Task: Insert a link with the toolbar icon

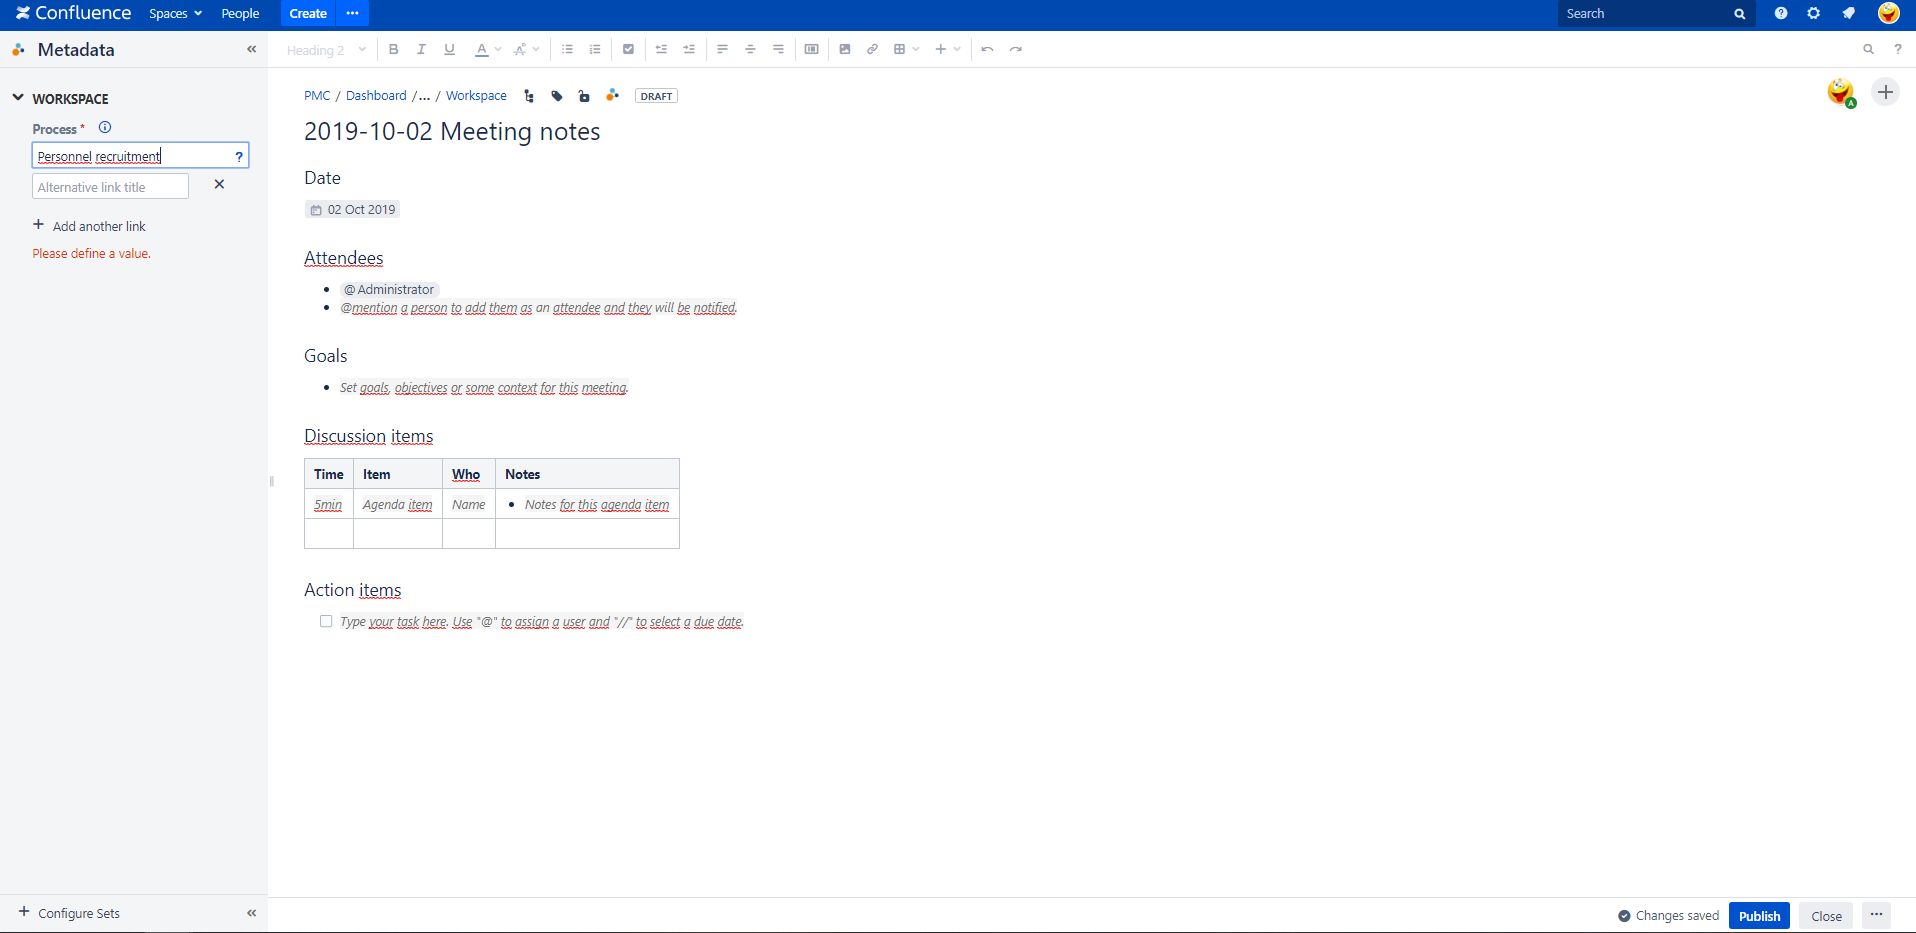Action: 873,49
